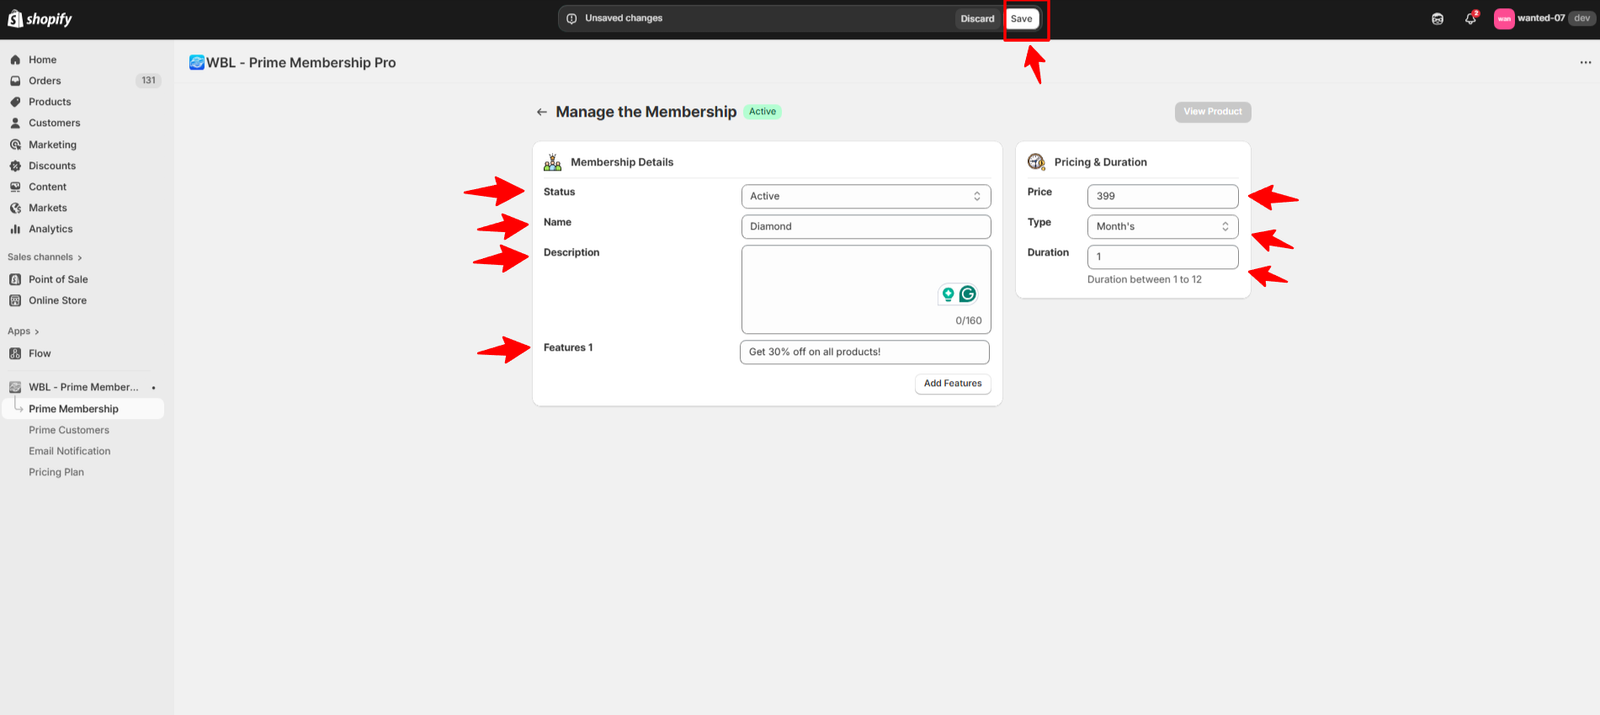Click the Discounts percent icon
Viewport: 1600px width, 715px height.
tap(15, 166)
